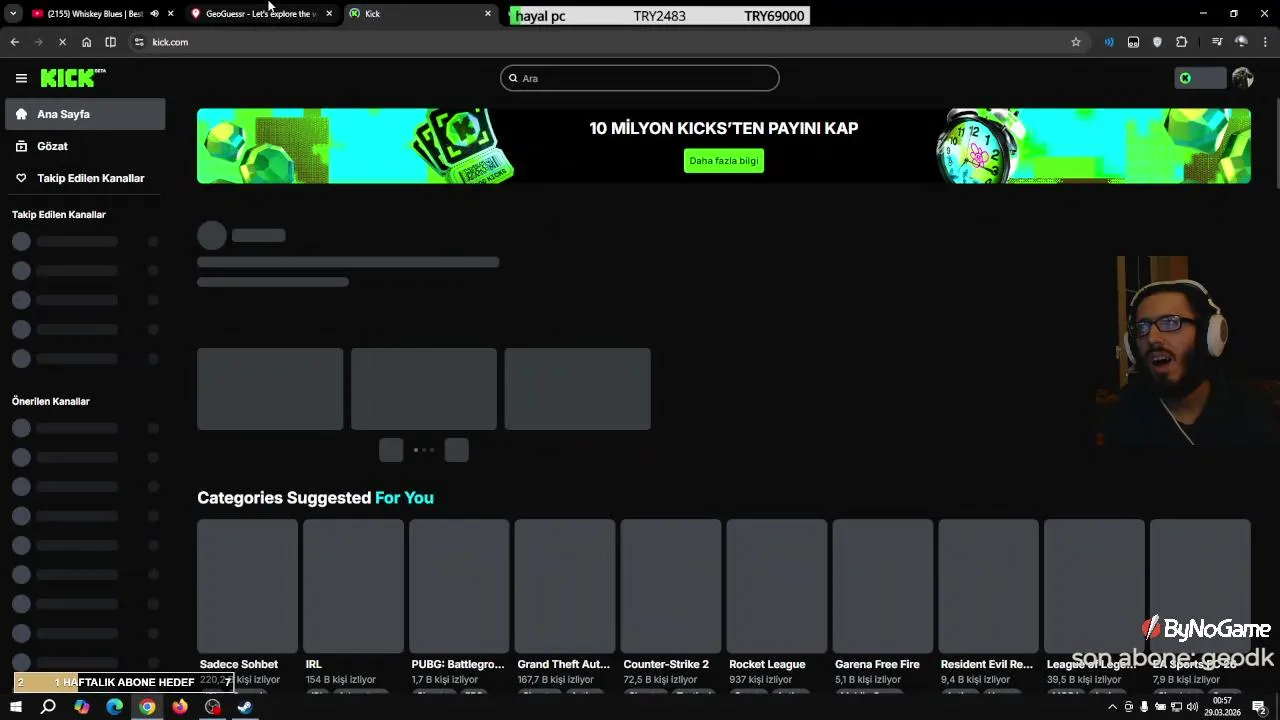
Task: Open the IRL category
Action: [x=314, y=664]
